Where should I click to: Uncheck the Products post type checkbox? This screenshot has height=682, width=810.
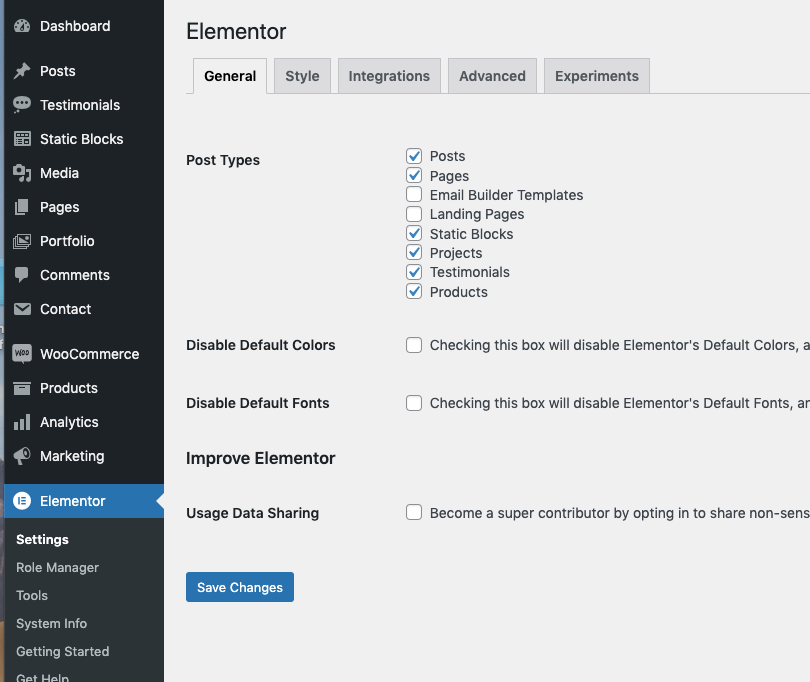coord(414,292)
